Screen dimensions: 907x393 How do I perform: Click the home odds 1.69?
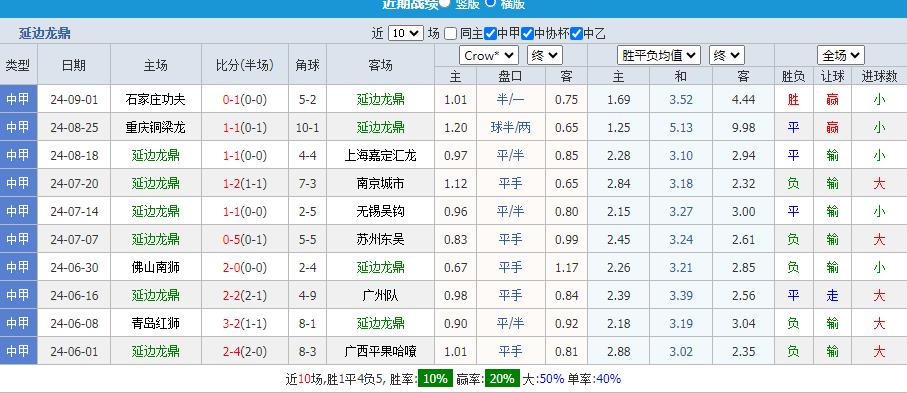point(618,100)
